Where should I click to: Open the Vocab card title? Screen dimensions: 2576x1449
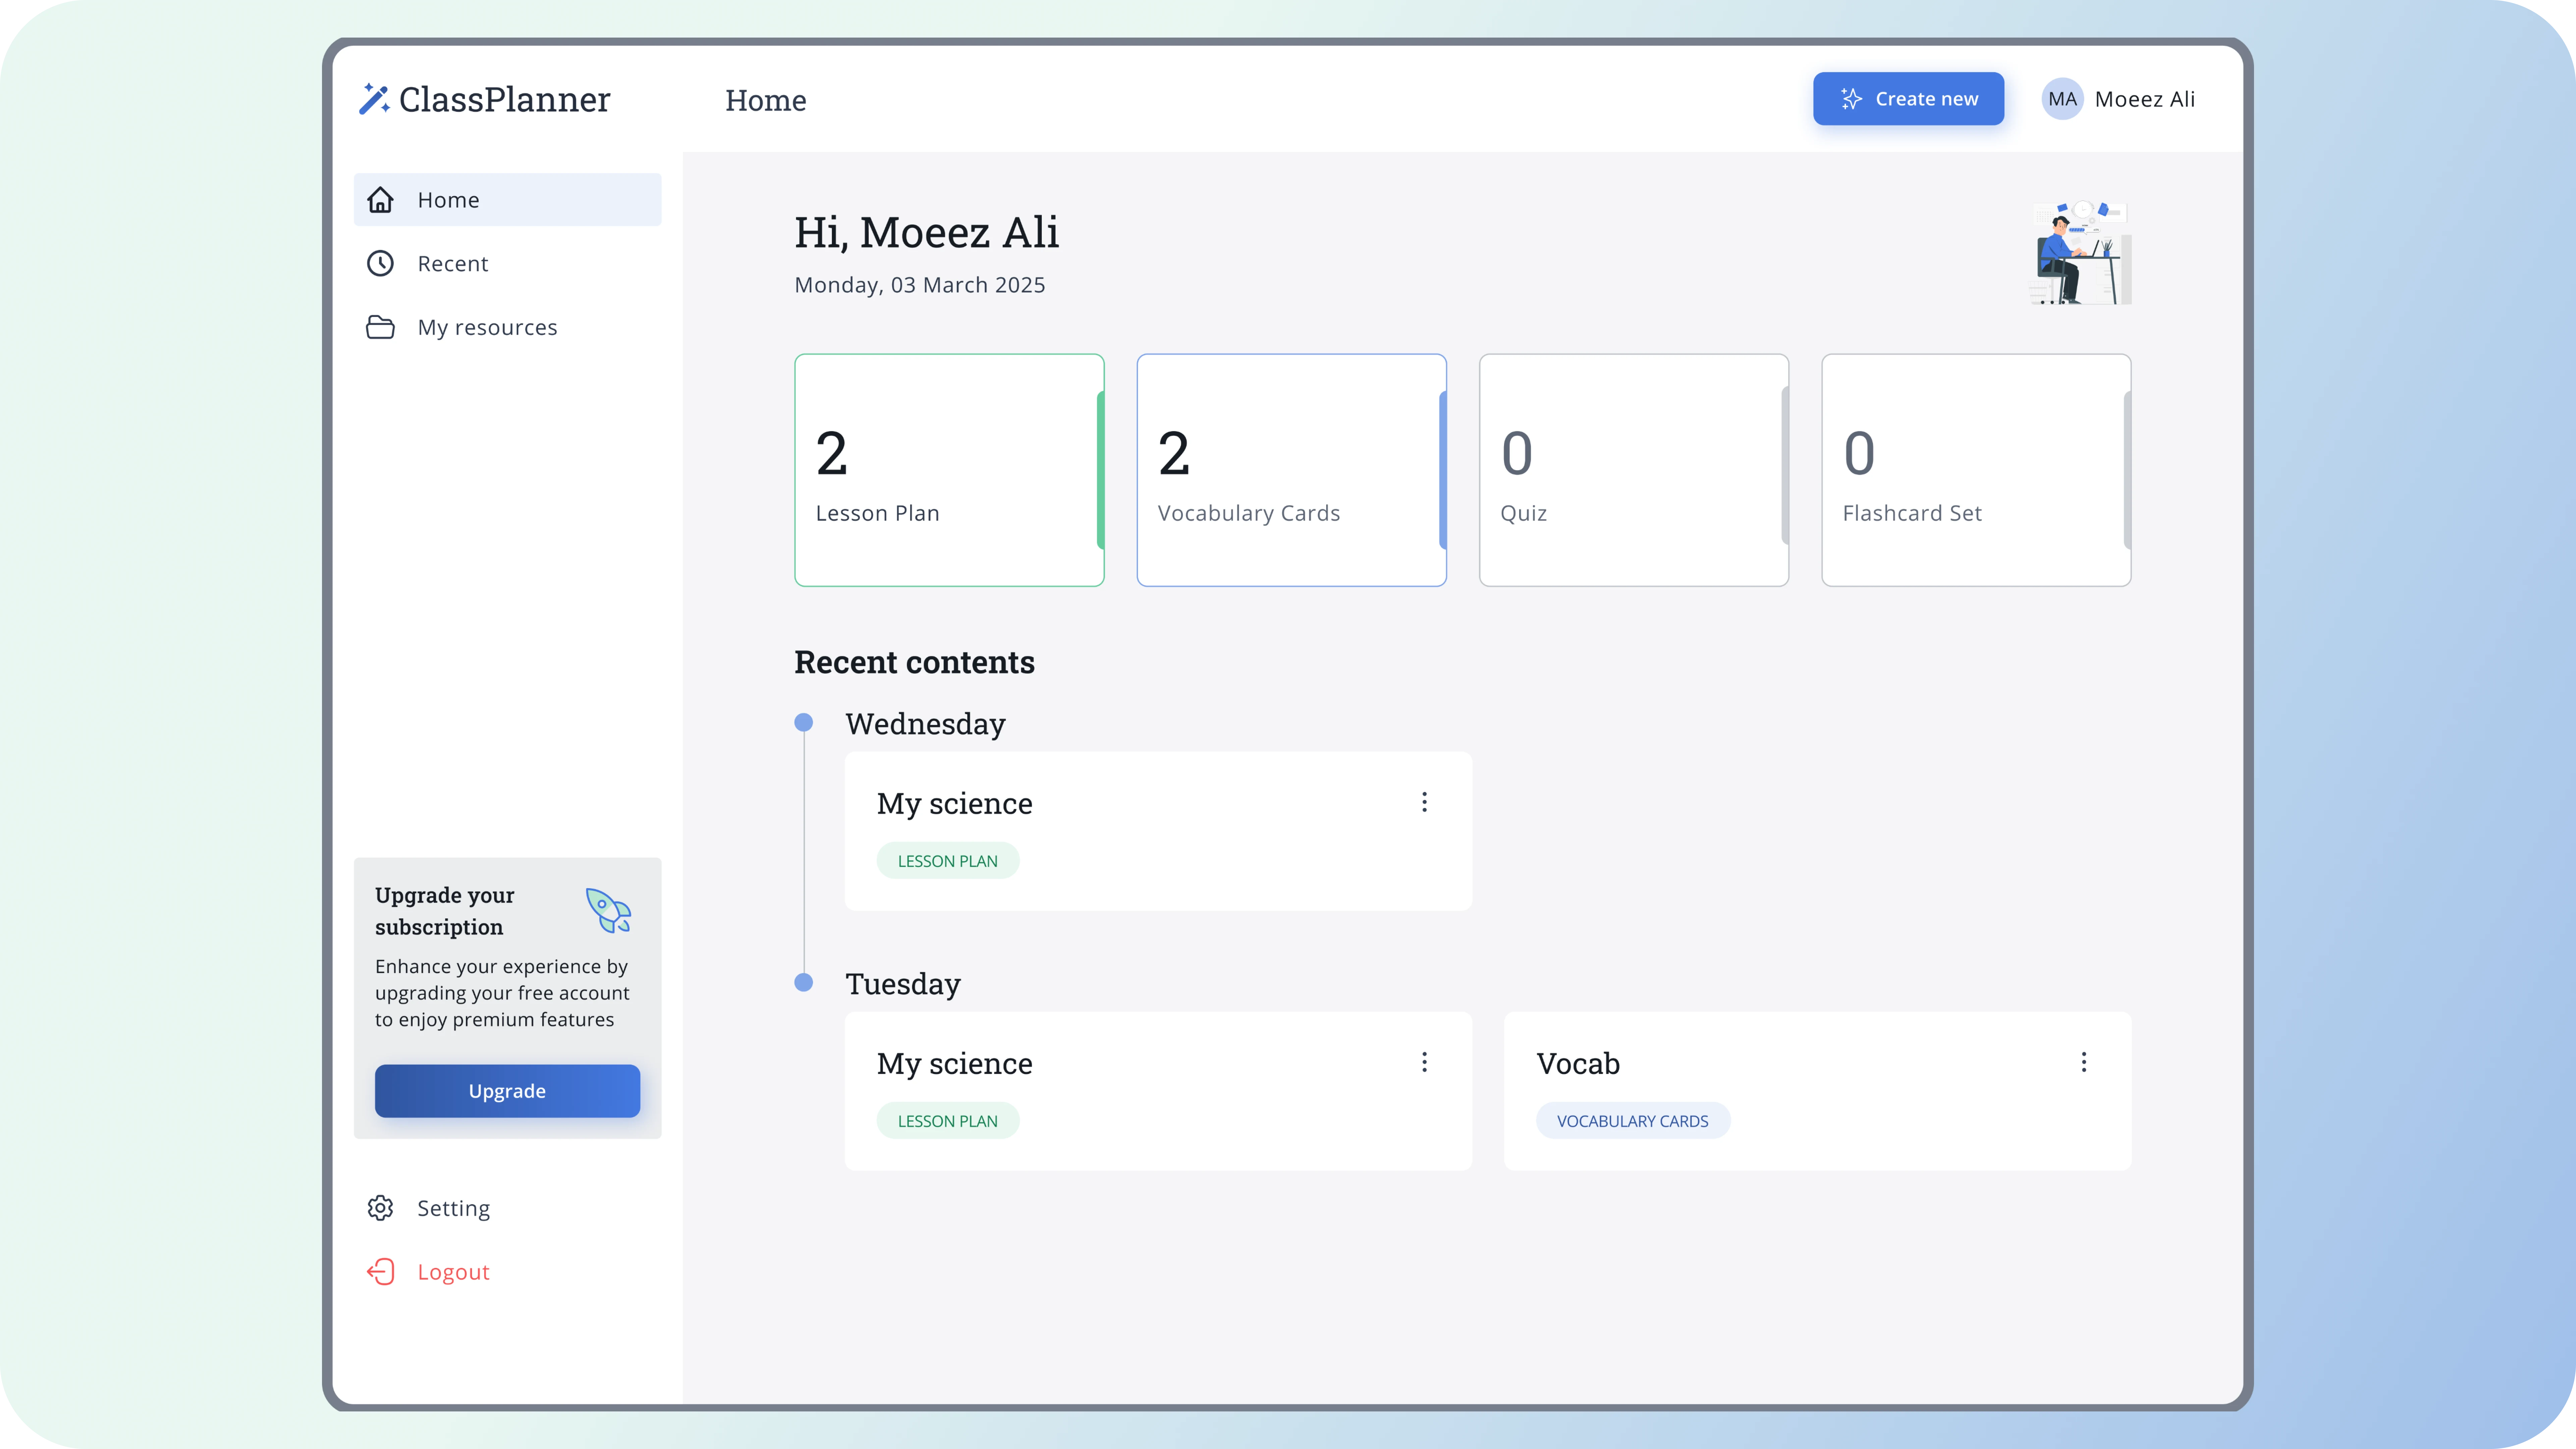tap(1578, 1063)
